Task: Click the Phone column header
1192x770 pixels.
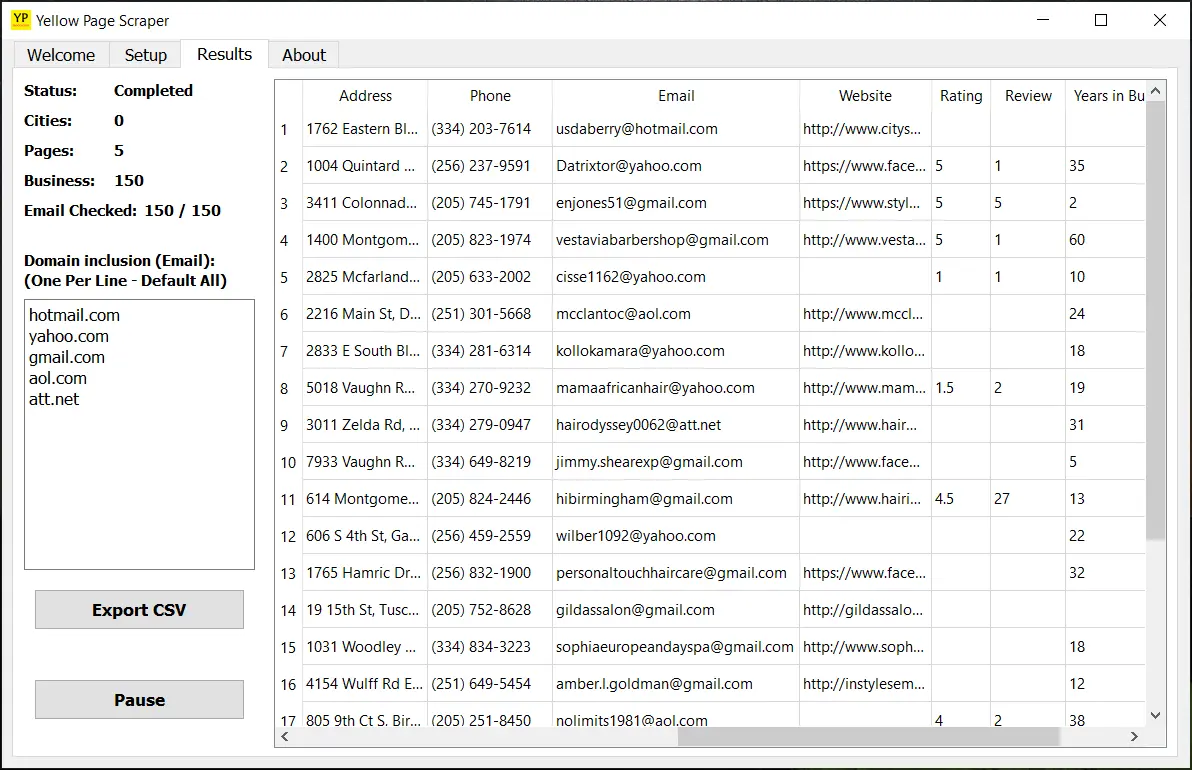Action: pos(490,96)
